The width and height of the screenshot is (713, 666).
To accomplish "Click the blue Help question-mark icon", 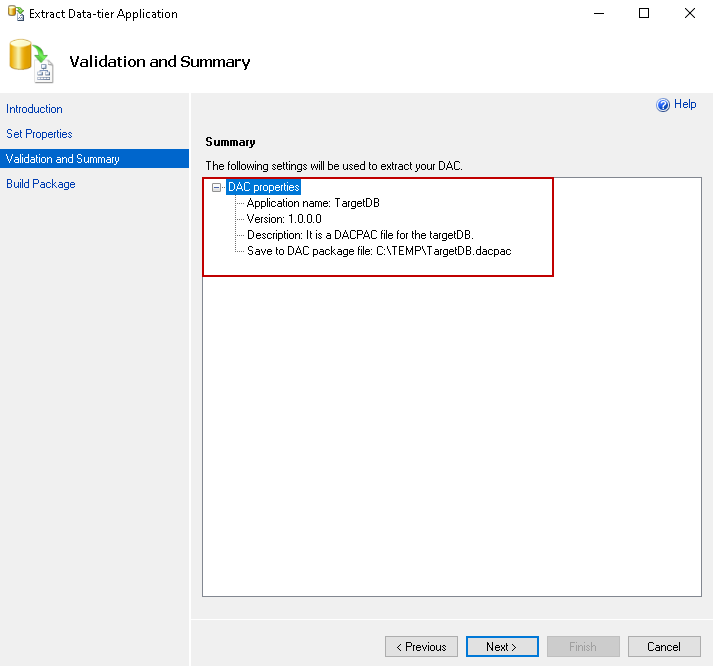I will [x=662, y=105].
